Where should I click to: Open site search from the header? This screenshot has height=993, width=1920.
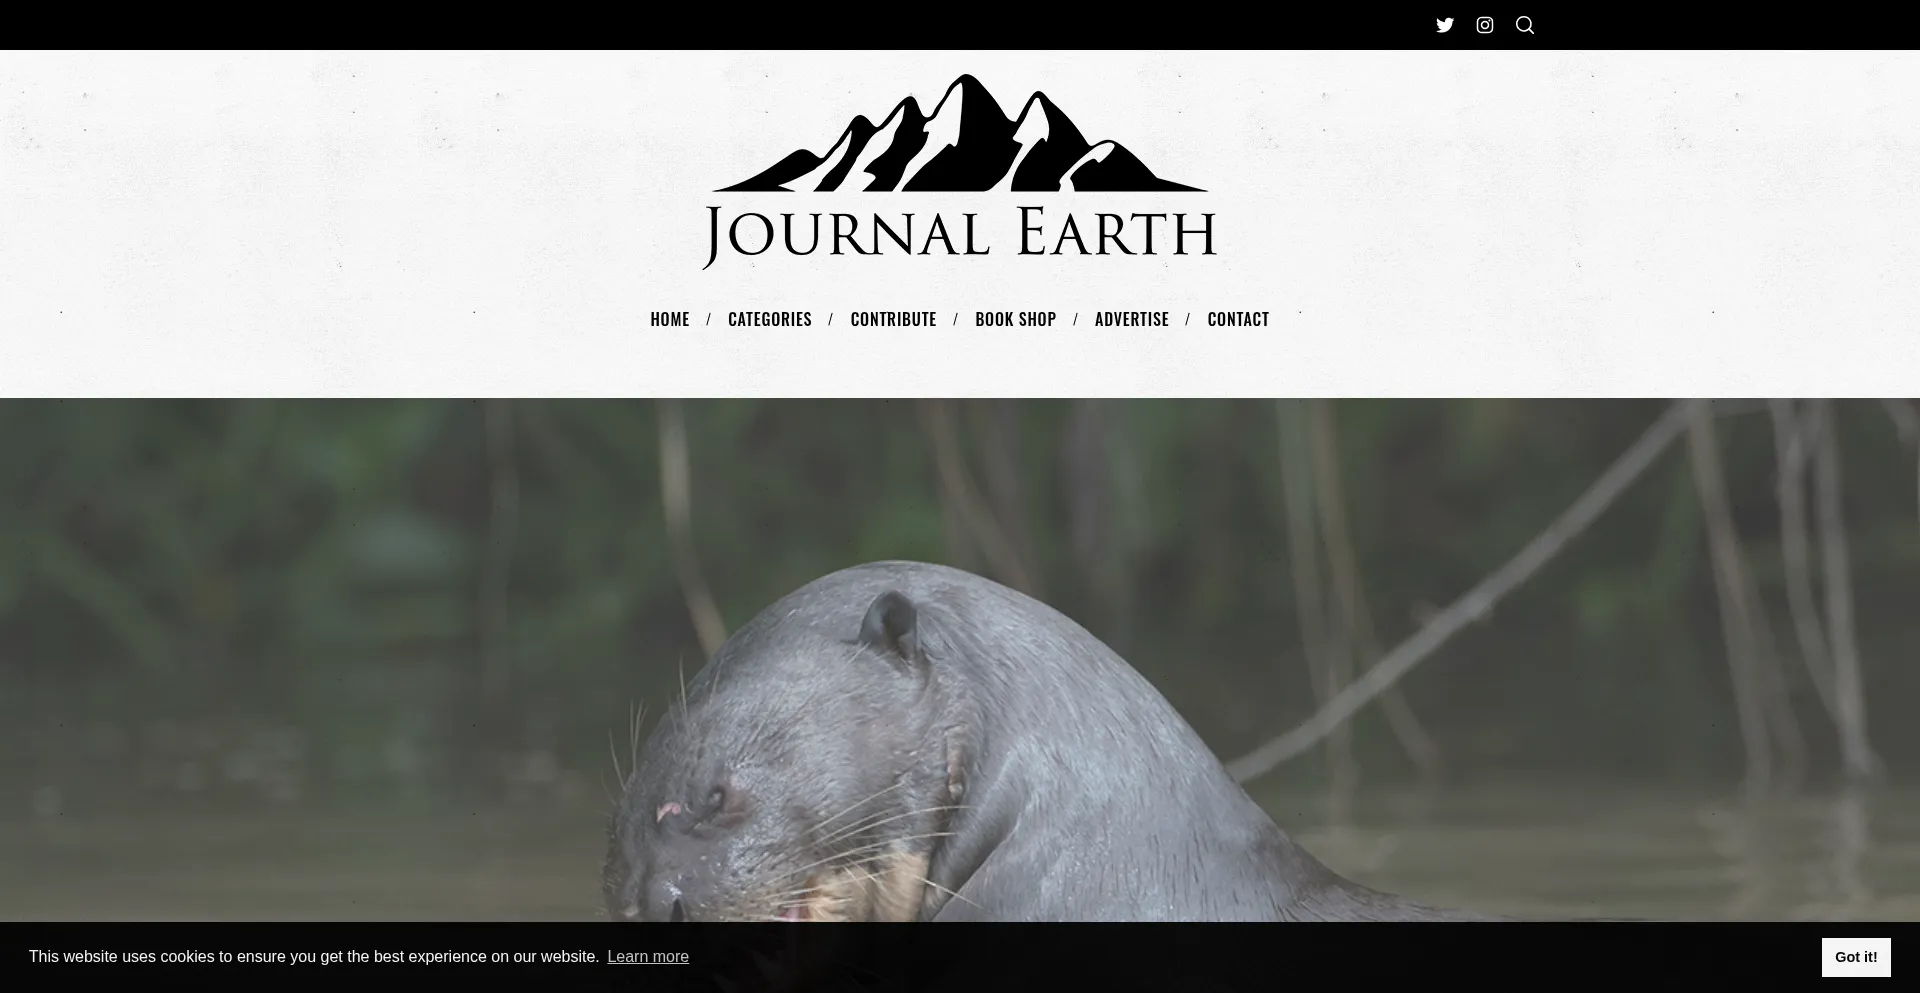click(x=1524, y=24)
